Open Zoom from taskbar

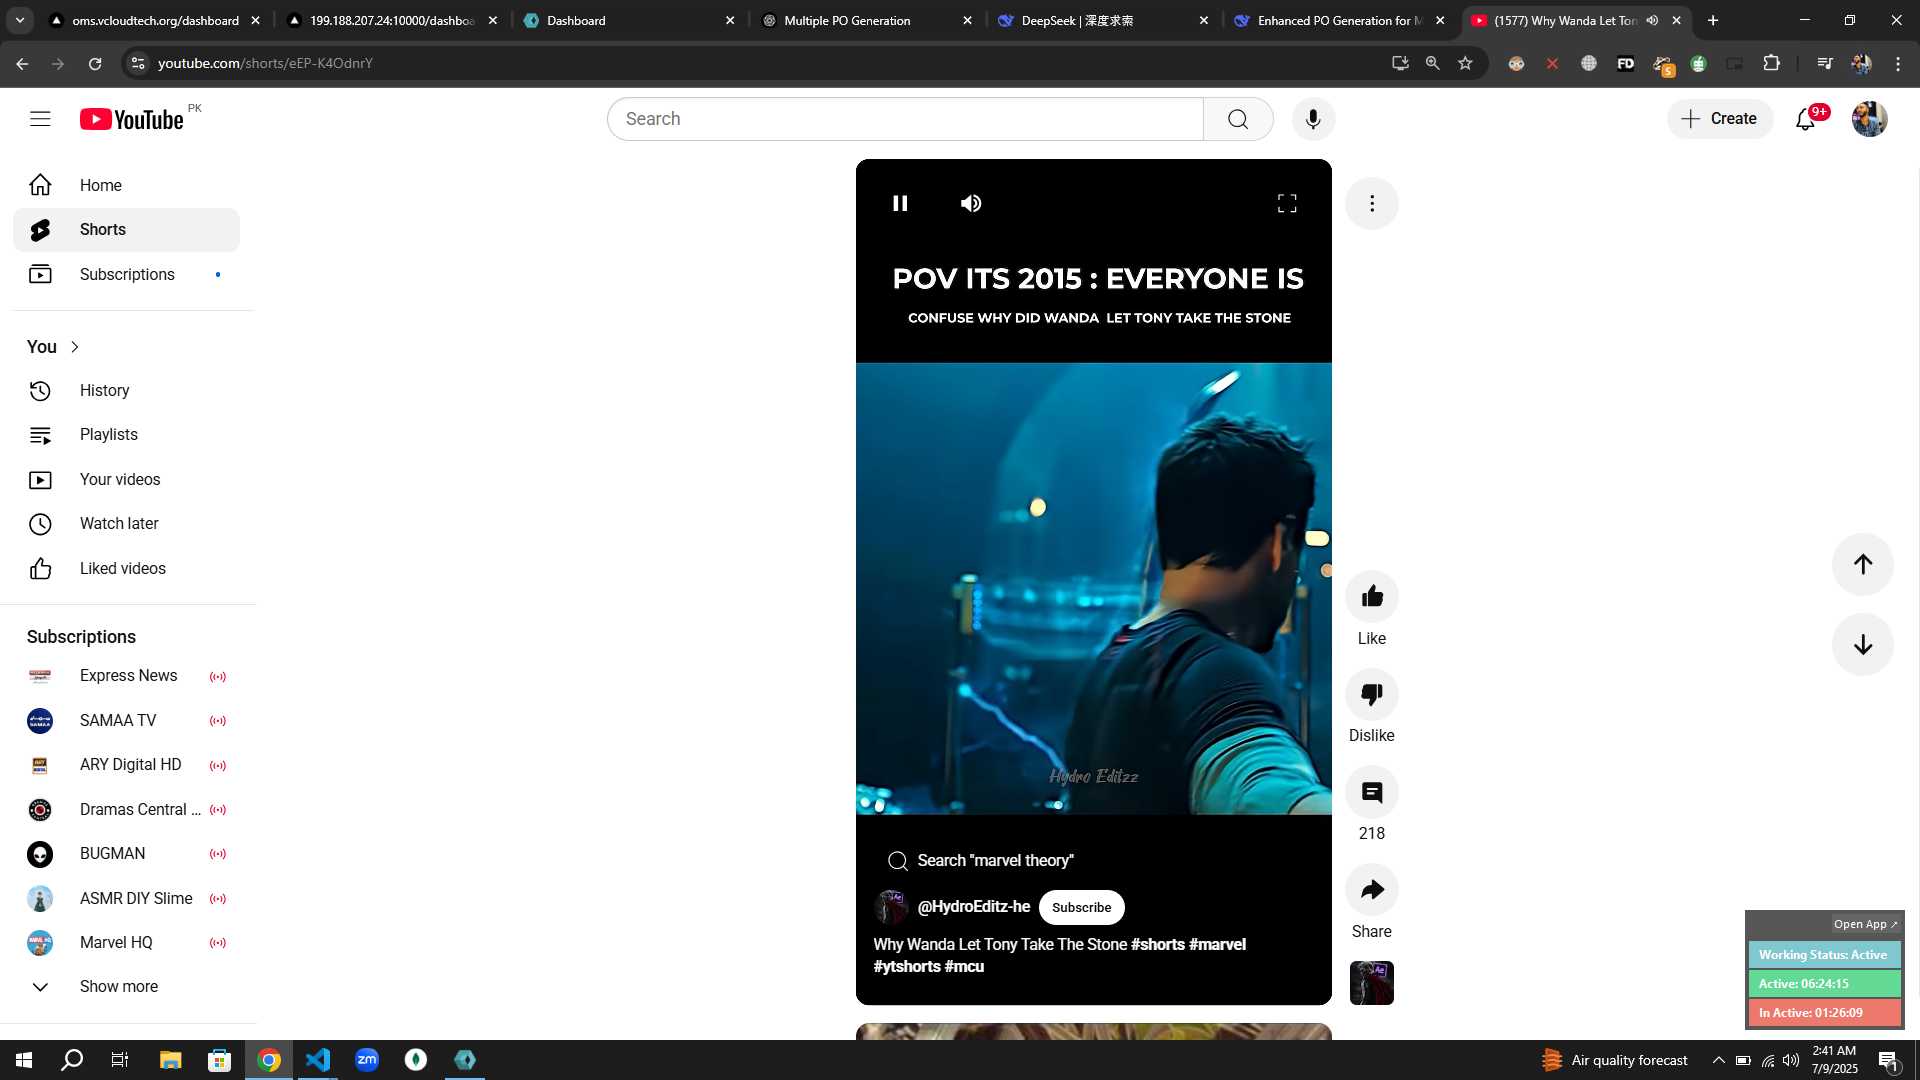[x=367, y=1060]
